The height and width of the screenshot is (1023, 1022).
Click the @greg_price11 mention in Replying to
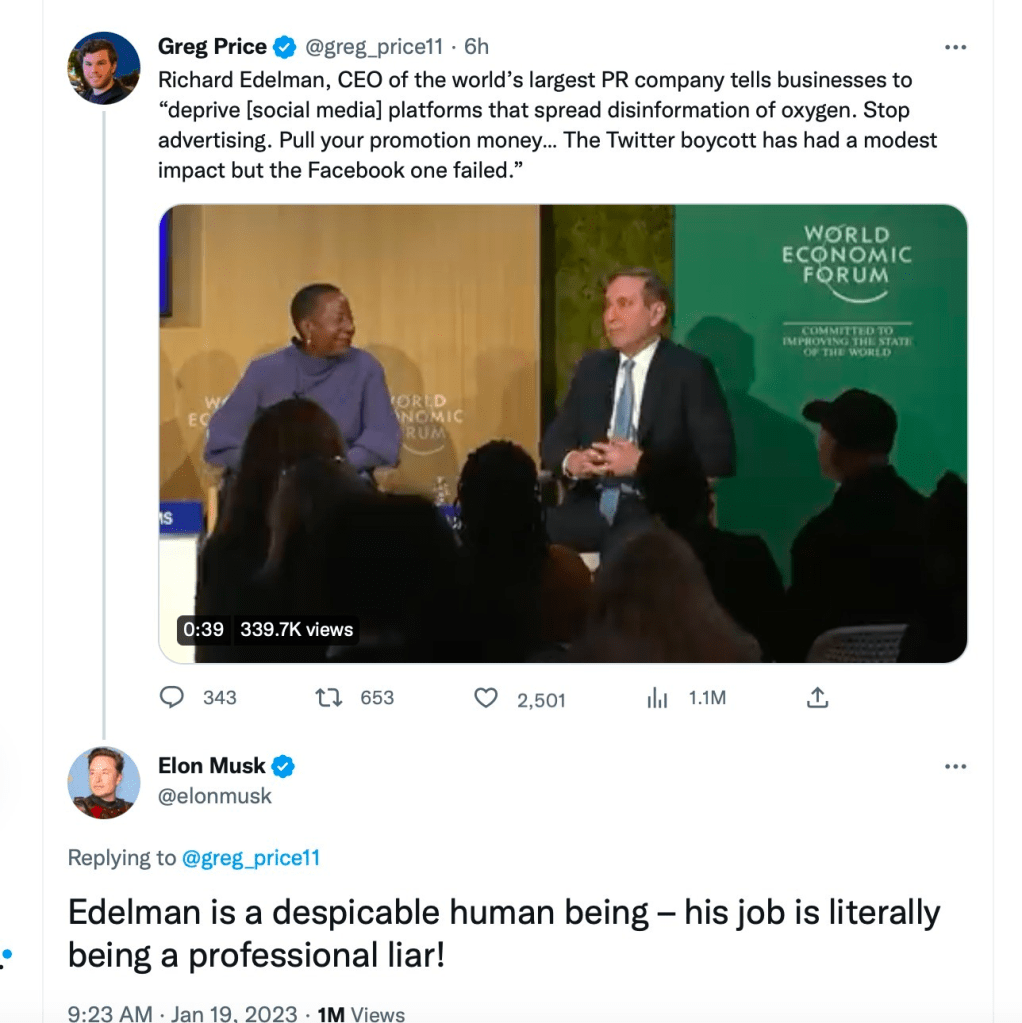tap(251, 857)
